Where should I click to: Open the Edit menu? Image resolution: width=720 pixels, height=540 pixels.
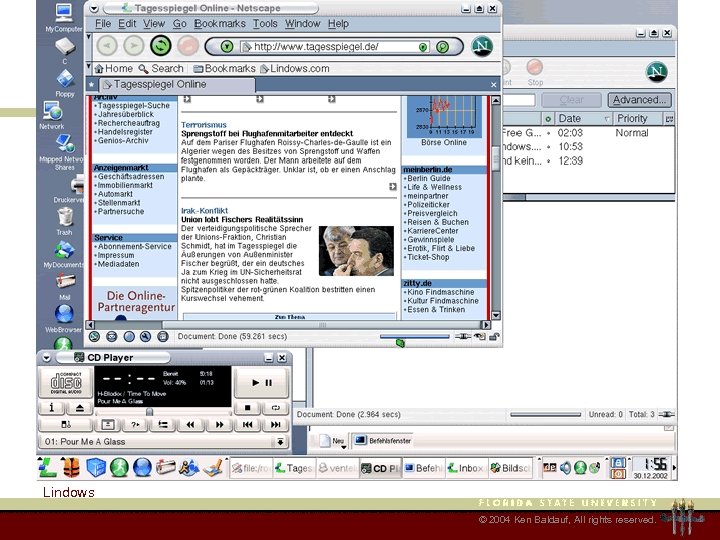[127, 23]
